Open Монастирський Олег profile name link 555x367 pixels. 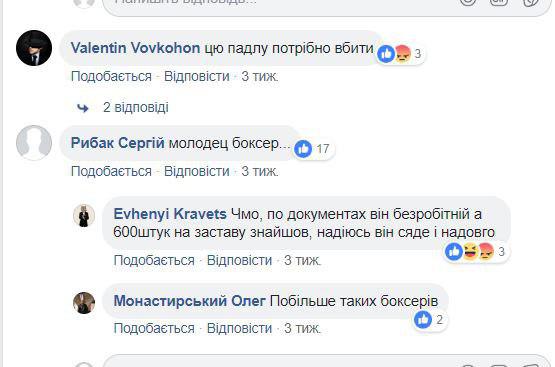pyautogui.click(x=189, y=301)
